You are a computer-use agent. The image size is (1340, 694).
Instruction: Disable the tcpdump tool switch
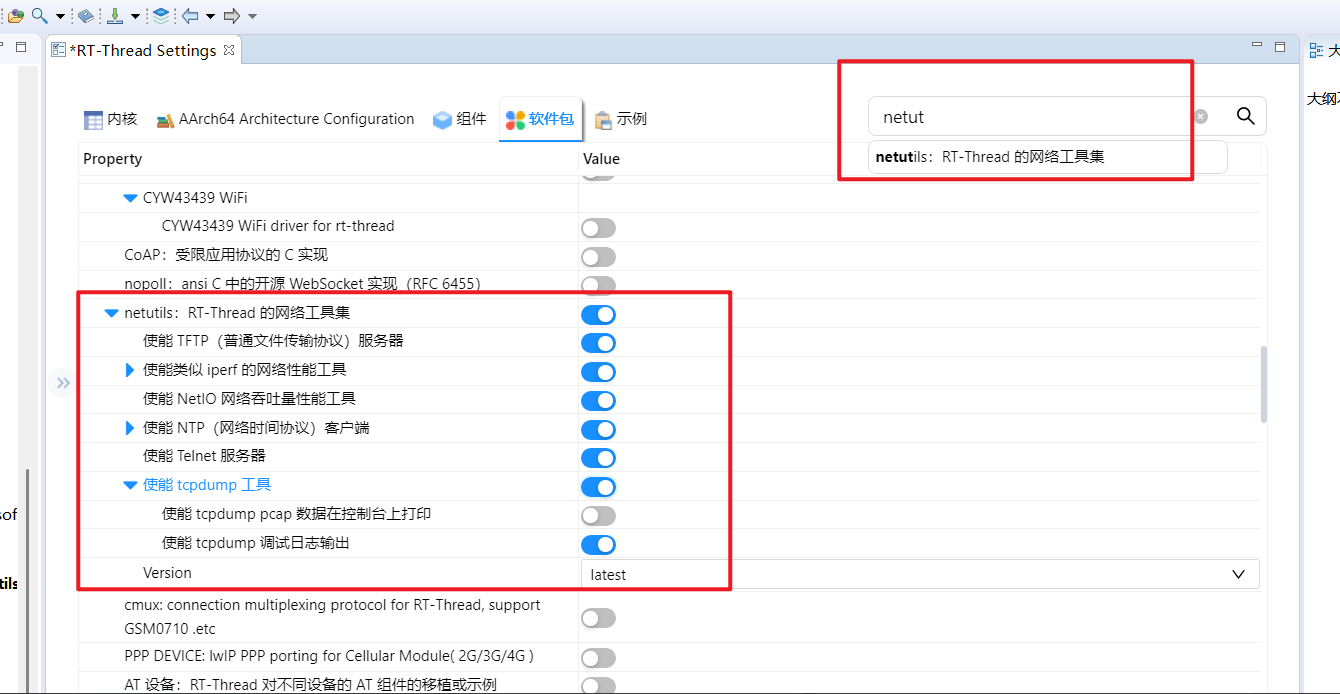(598, 487)
